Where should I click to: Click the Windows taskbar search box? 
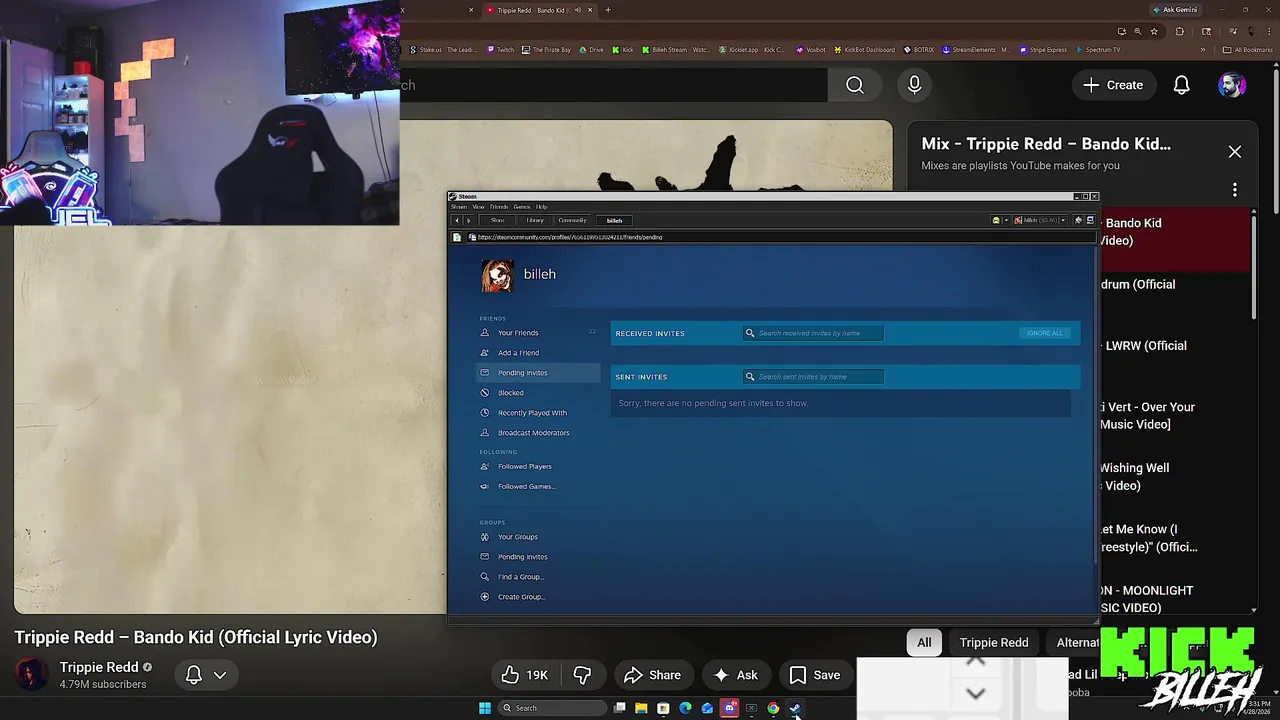point(553,708)
